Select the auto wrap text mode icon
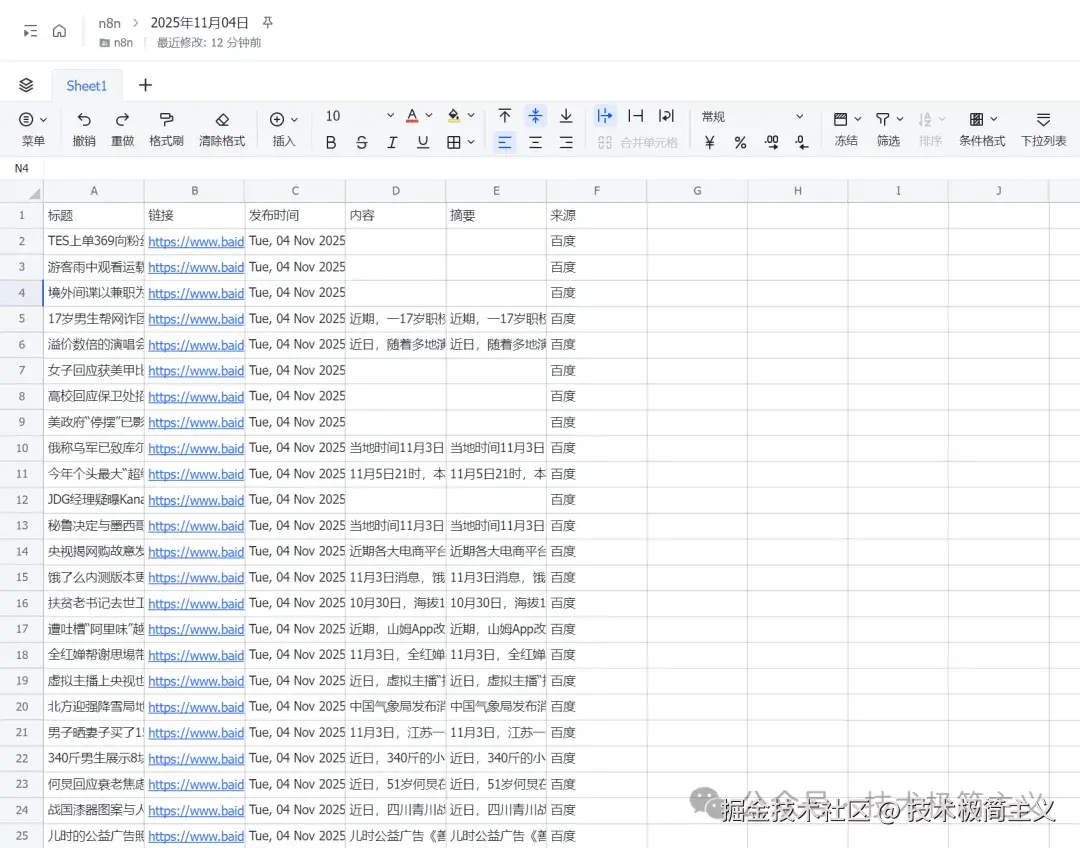 (x=666, y=116)
